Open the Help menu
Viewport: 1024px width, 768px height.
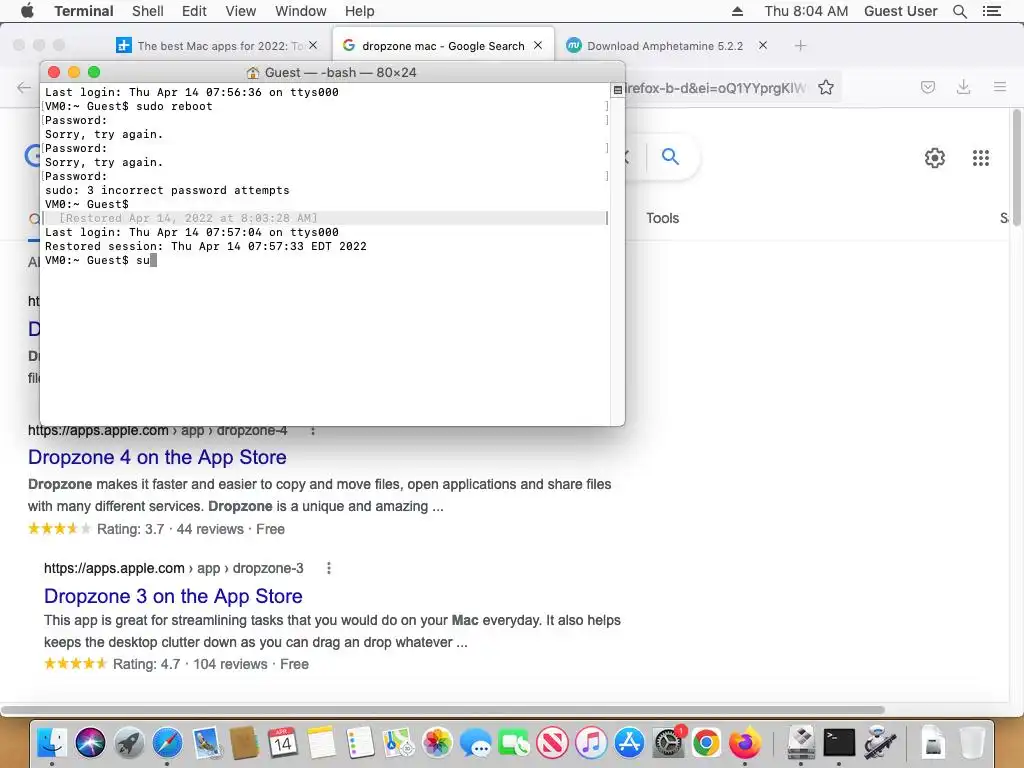coord(360,11)
